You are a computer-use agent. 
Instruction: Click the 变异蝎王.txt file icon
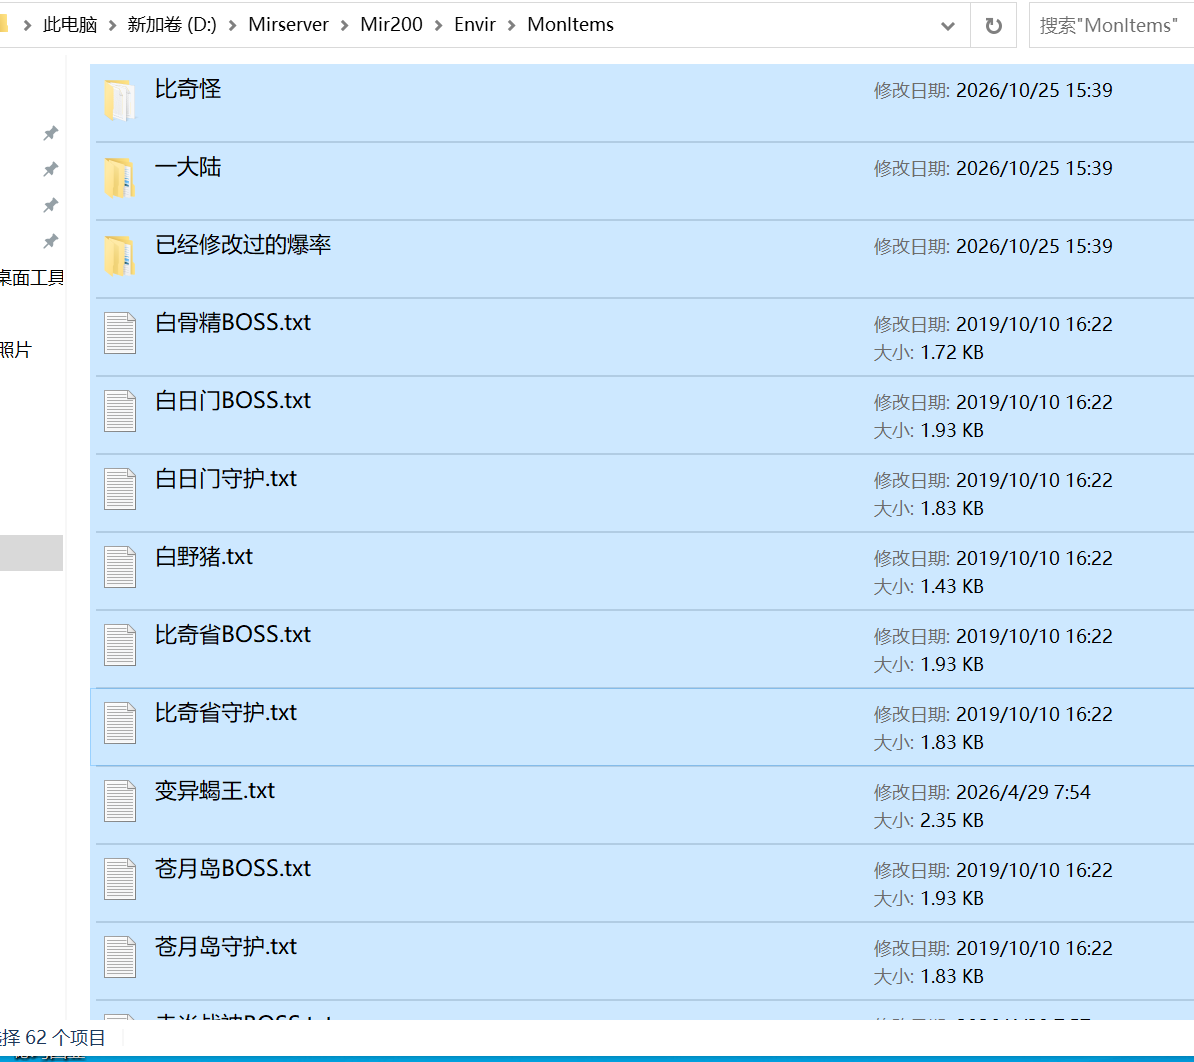tap(120, 801)
